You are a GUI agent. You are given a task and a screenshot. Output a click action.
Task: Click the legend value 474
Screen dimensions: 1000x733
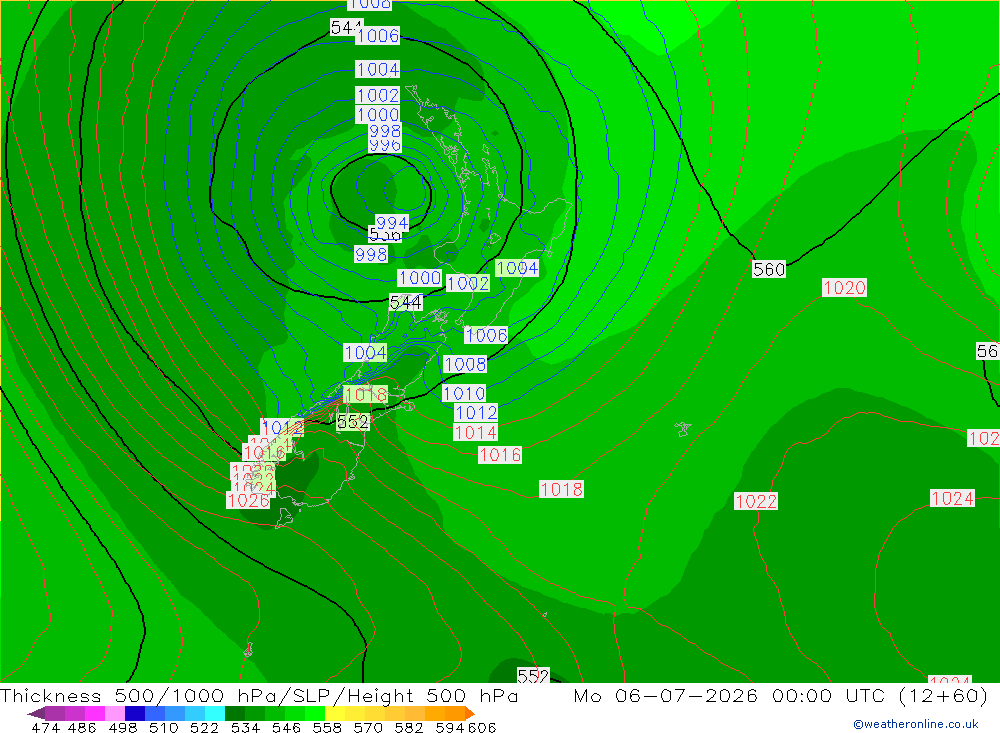(x=45, y=727)
